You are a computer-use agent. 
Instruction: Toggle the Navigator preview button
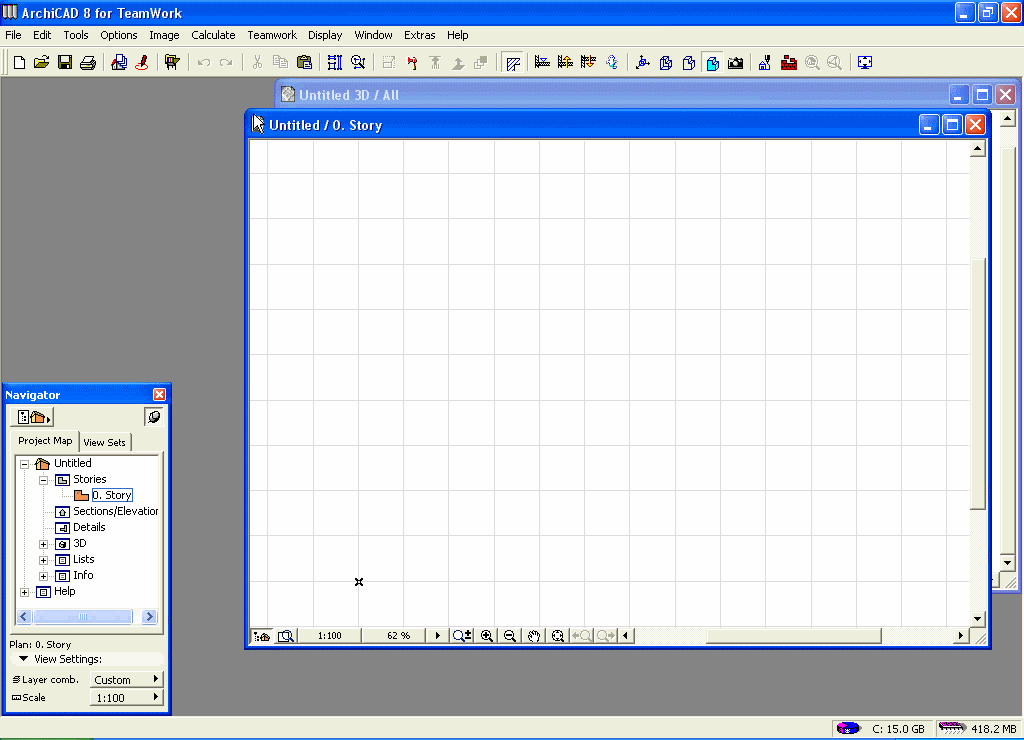point(154,417)
